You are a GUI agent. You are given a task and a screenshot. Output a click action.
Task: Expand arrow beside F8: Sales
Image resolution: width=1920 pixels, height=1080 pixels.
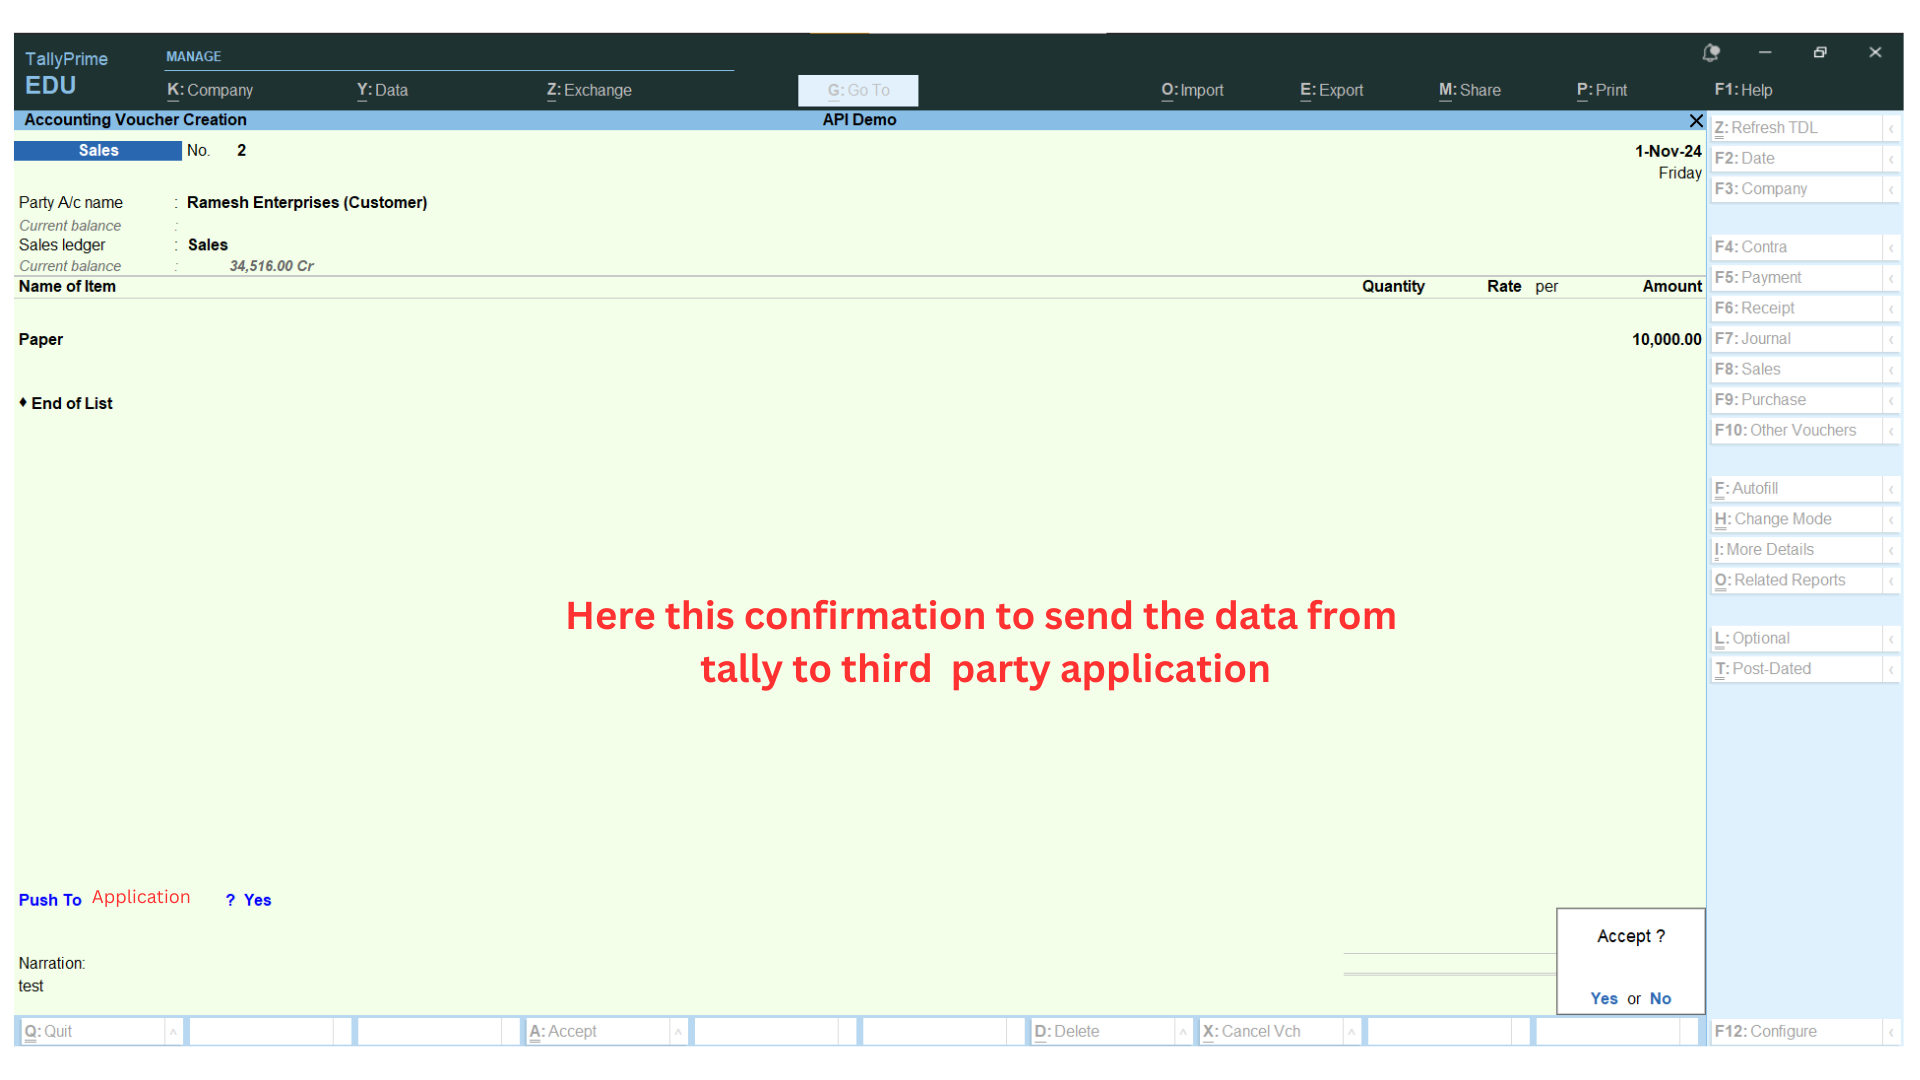pyautogui.click(x=1891, y=370)
